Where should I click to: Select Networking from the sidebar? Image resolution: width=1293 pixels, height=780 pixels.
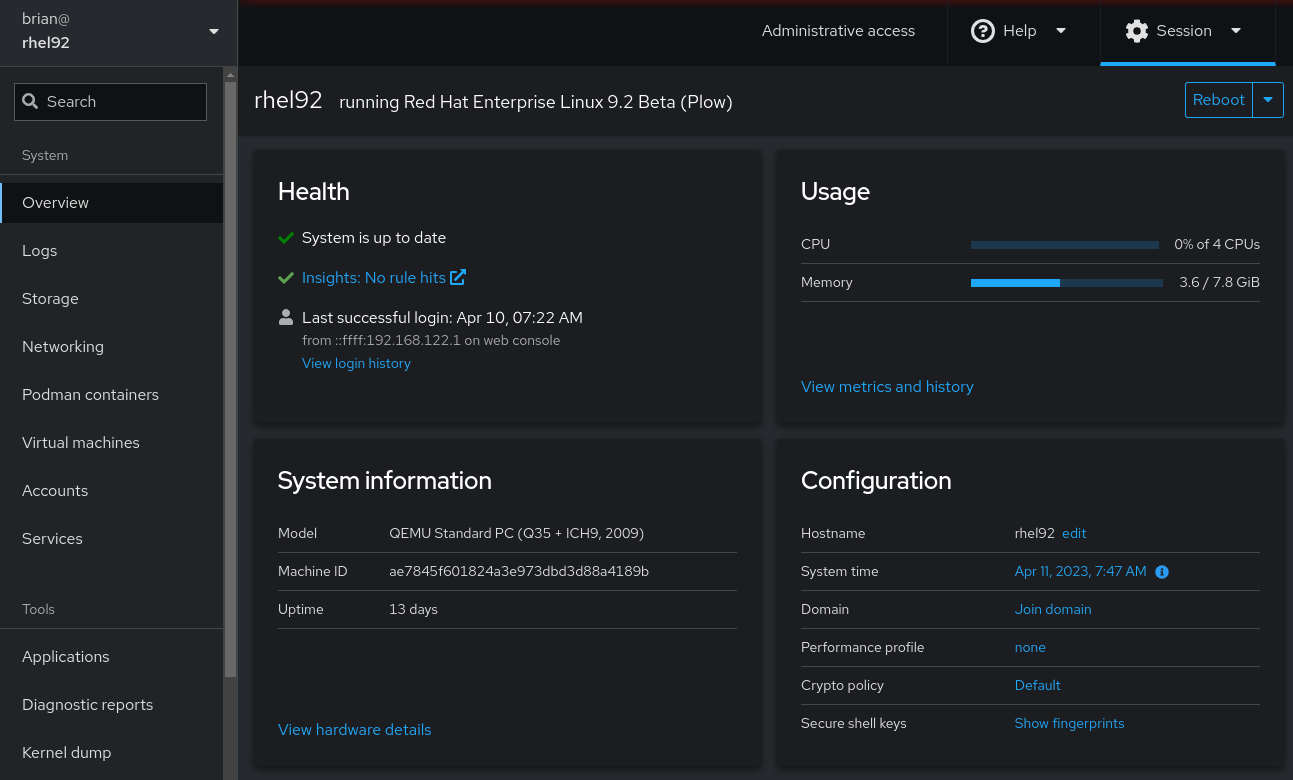tap(63, 347)
